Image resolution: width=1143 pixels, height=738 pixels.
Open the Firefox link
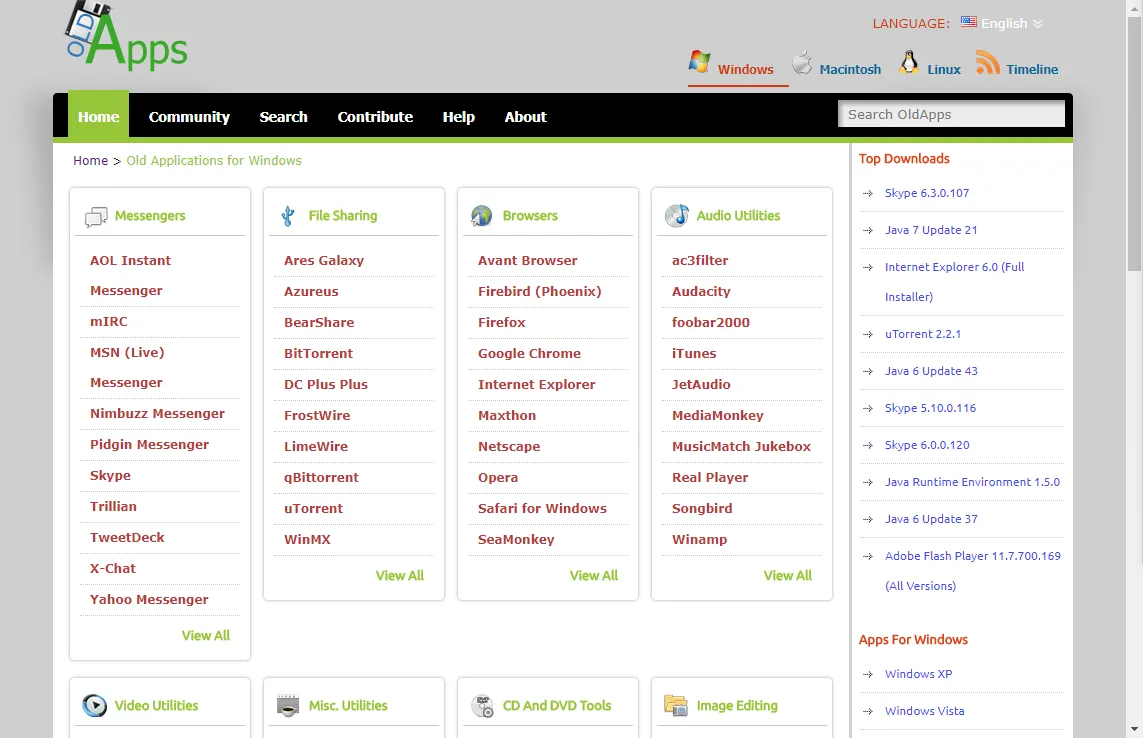502,322
